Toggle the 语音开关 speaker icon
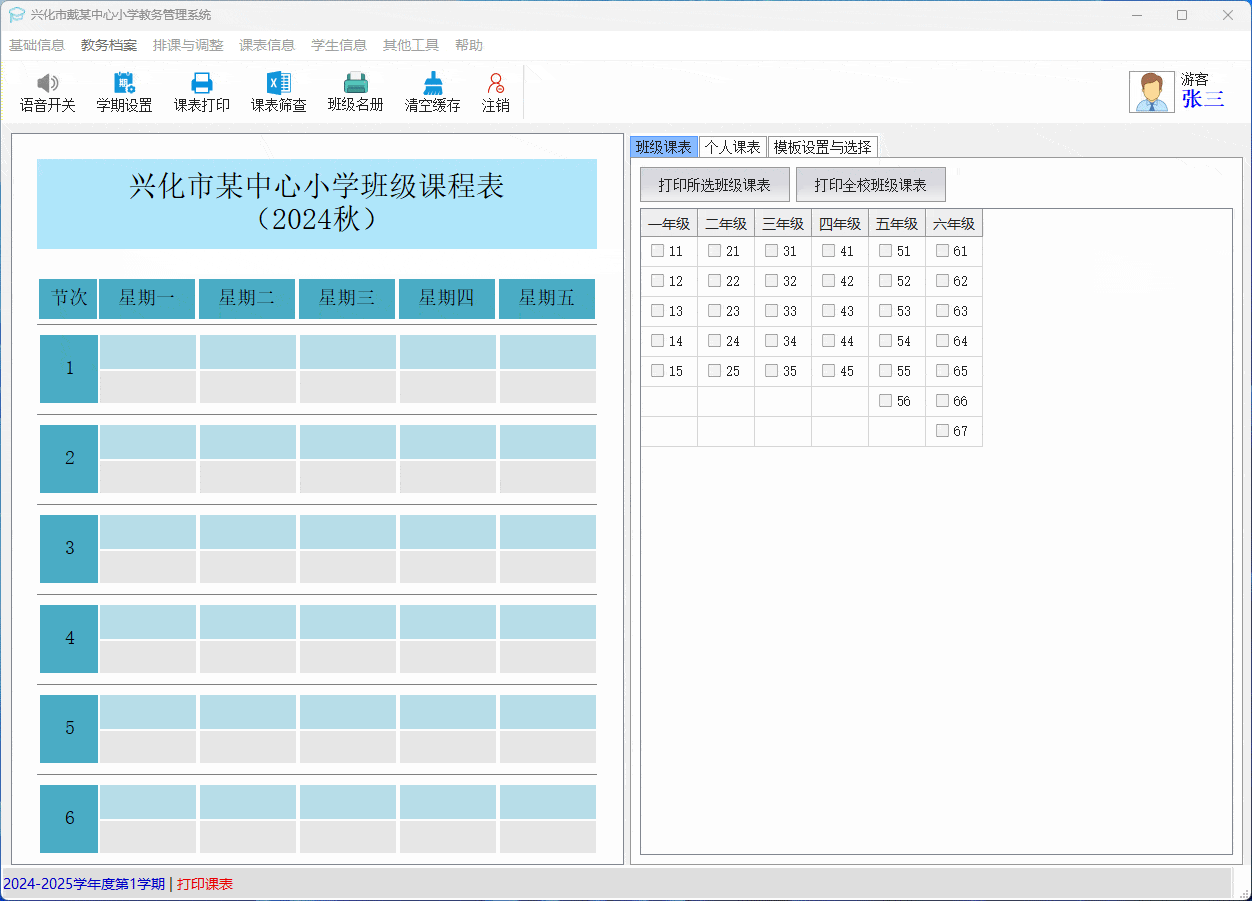This screenshot has height=901, width=1252. 47,84
